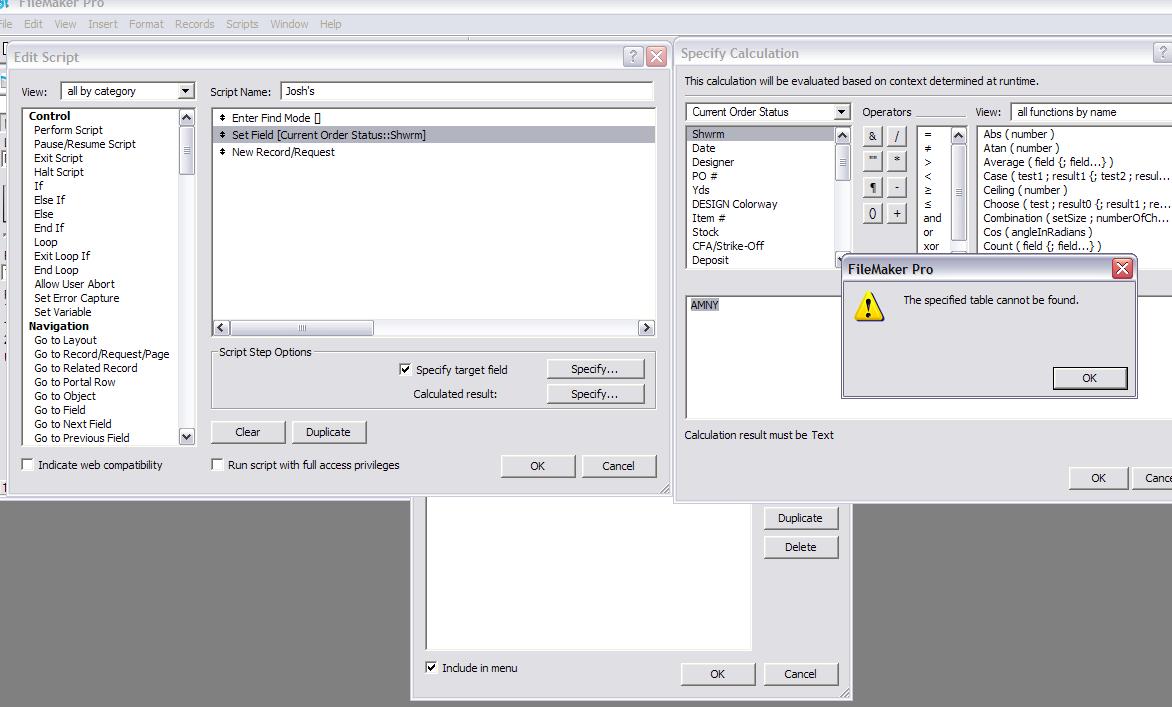
Task: Click the step category list vertical scrollbar thumb
Action: [x=187, y=150]
